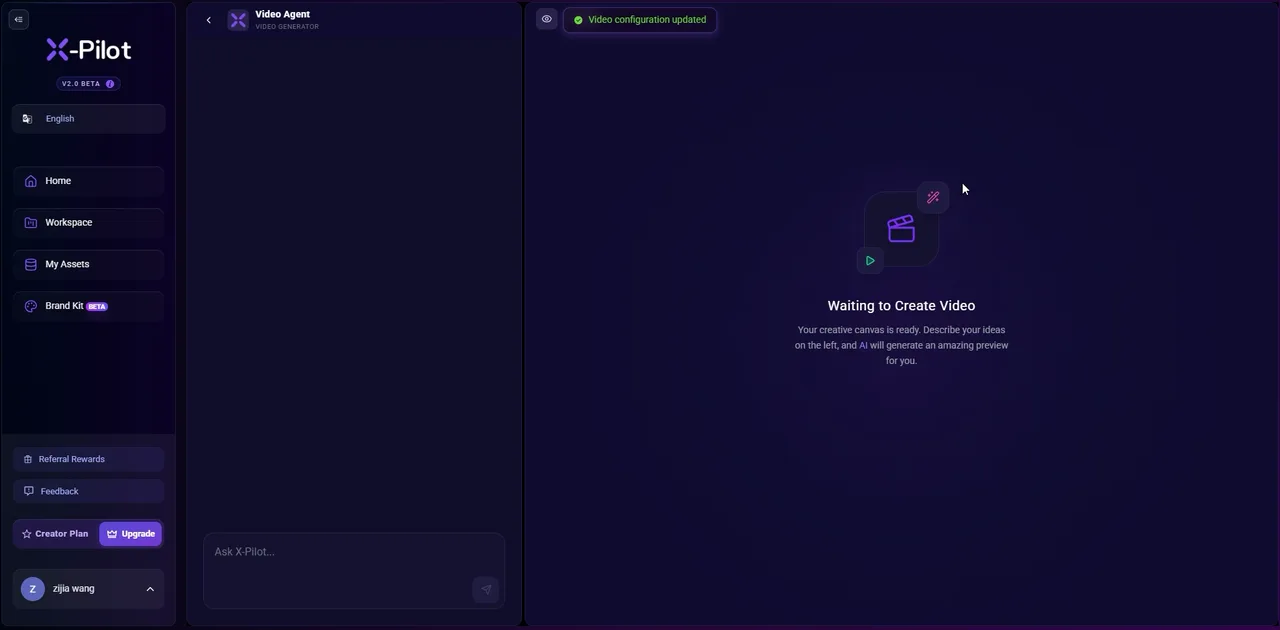Image resolution: width=1280 pixels, height=630 pixels.
Task: Open My Assets page
Action: pyautogui.click(x=89, y=264)
